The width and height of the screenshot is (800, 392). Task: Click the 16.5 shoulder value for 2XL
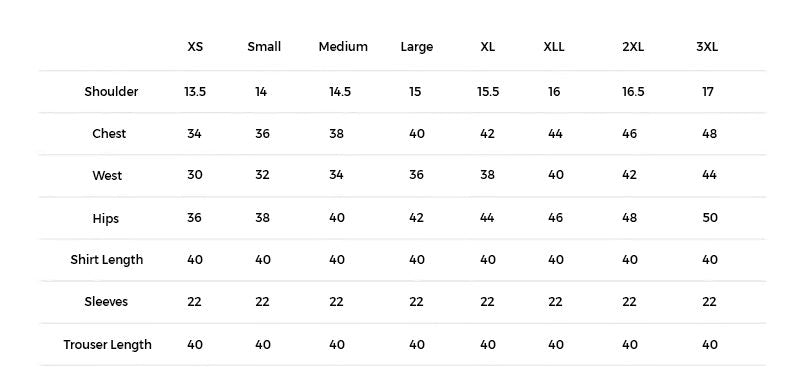(633, 91)
